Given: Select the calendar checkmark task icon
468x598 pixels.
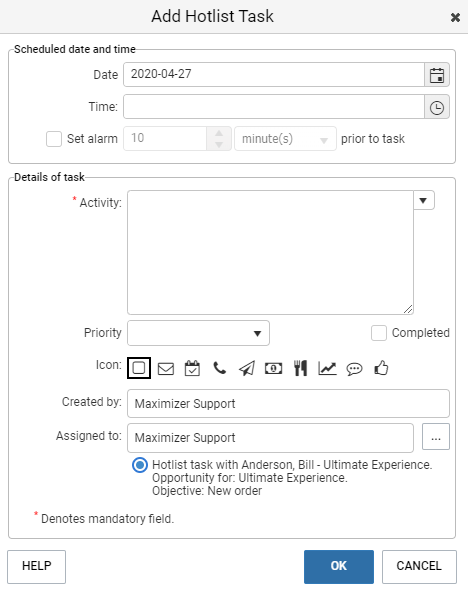Looking at the screenshot, I should [x=192, y=368].
